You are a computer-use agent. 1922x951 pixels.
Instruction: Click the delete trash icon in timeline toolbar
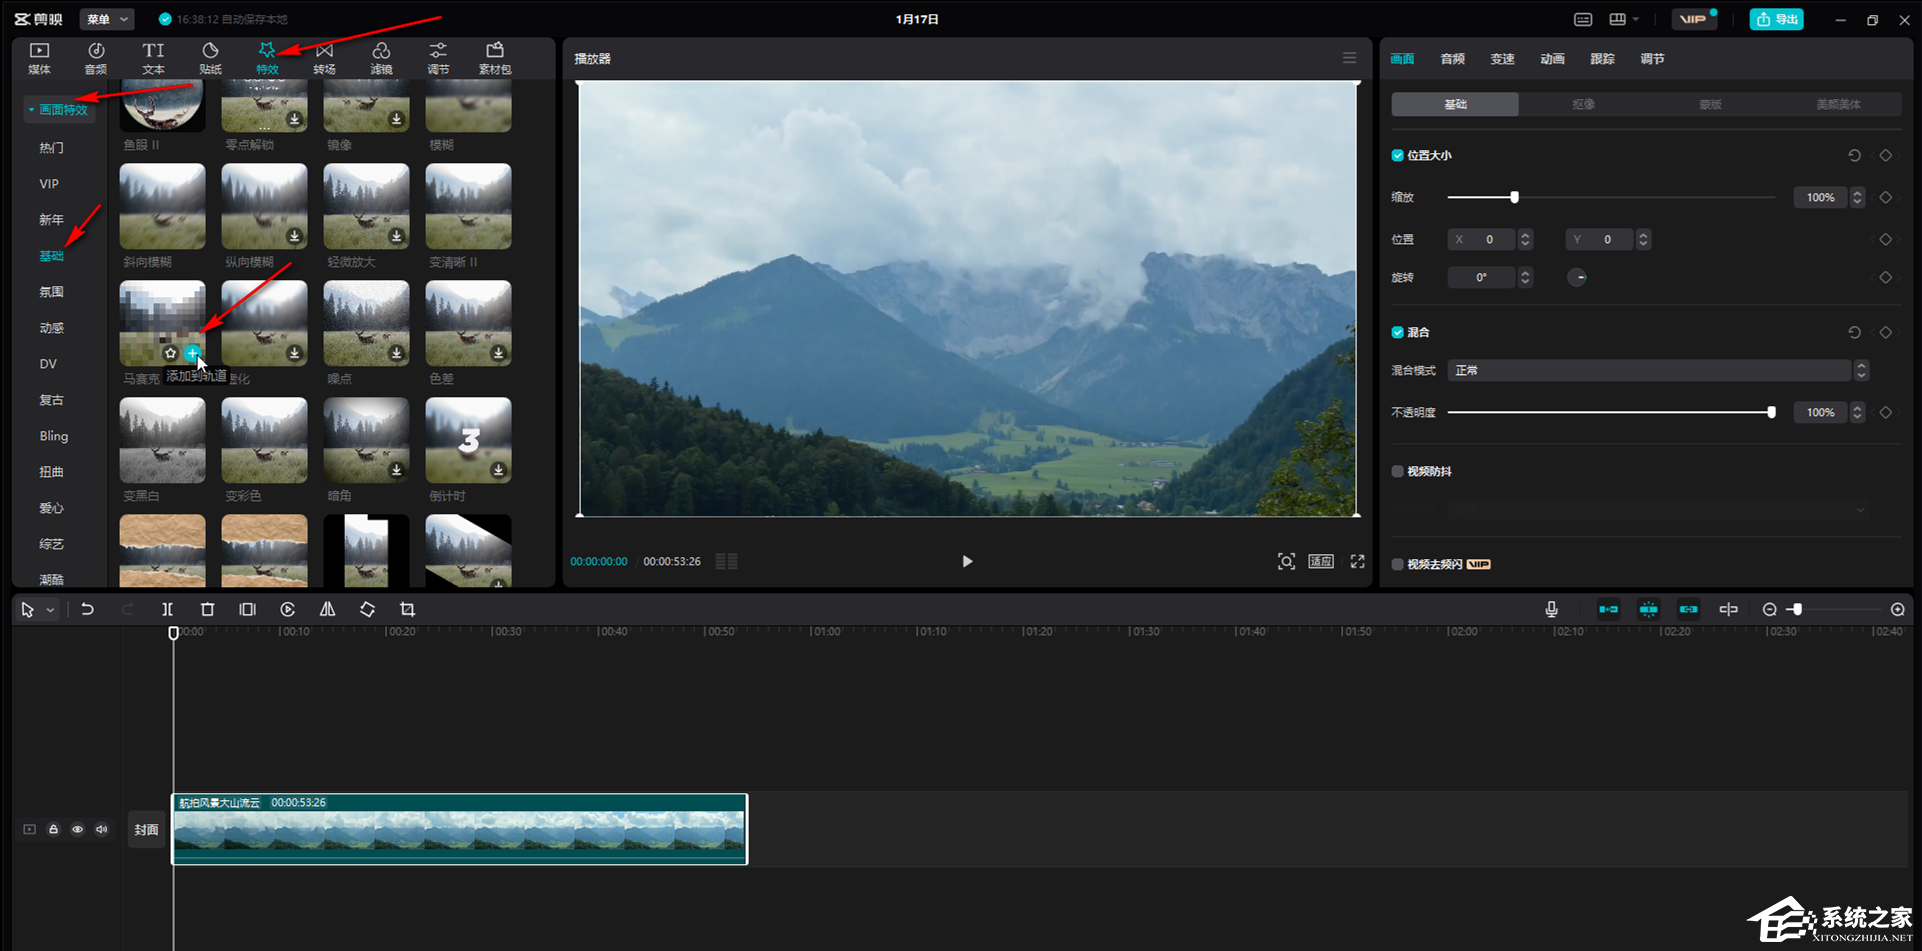click(x=207, y=609)
